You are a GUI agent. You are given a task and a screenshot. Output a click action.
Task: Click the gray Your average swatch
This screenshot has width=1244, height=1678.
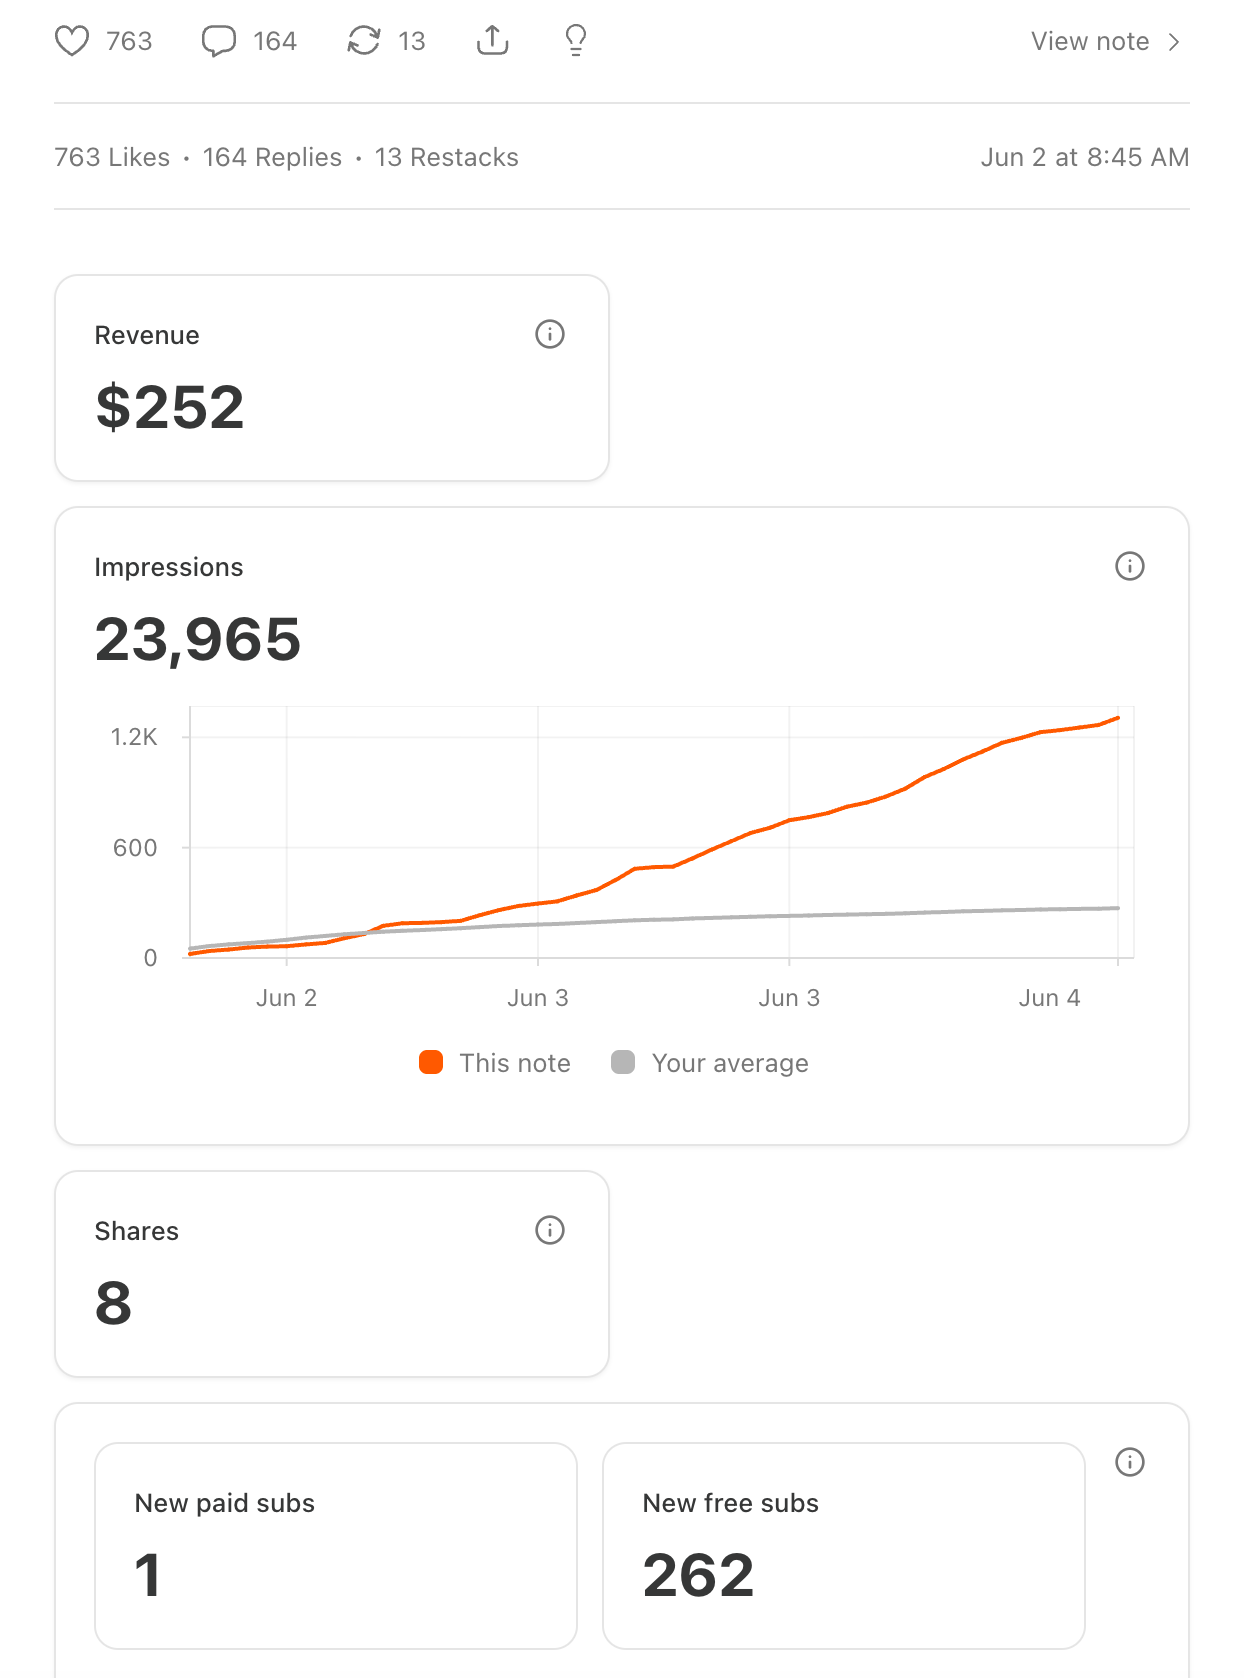pyautogui.click(x=623, y=1062)
